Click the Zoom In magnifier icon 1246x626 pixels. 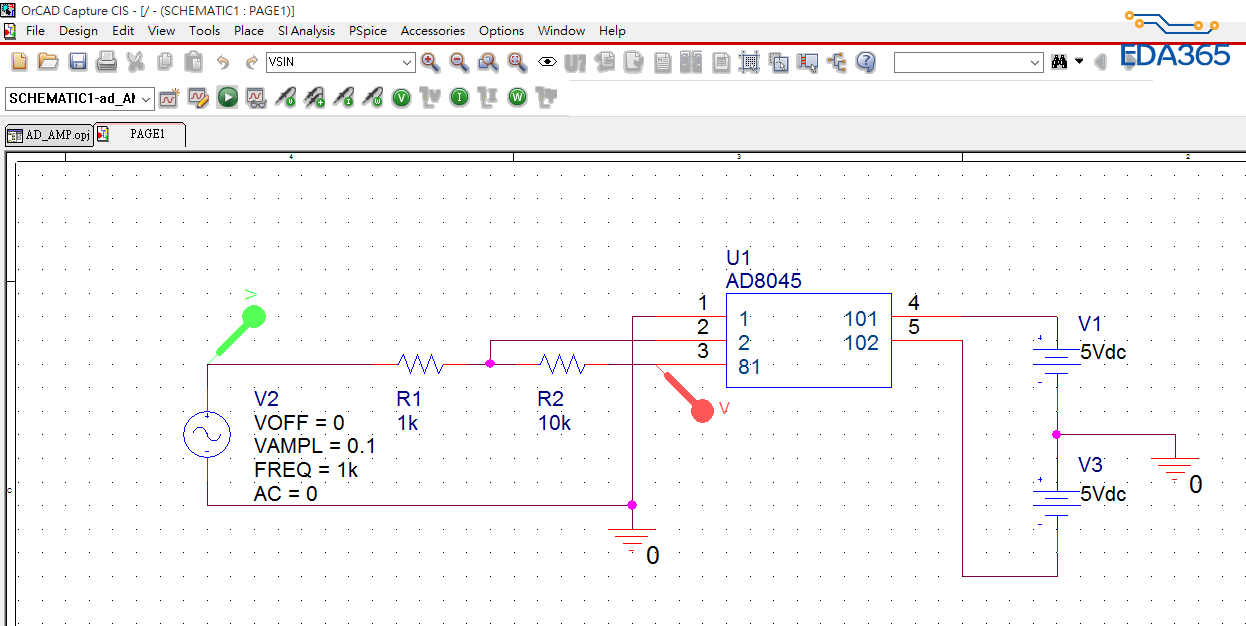click(430, 62)
